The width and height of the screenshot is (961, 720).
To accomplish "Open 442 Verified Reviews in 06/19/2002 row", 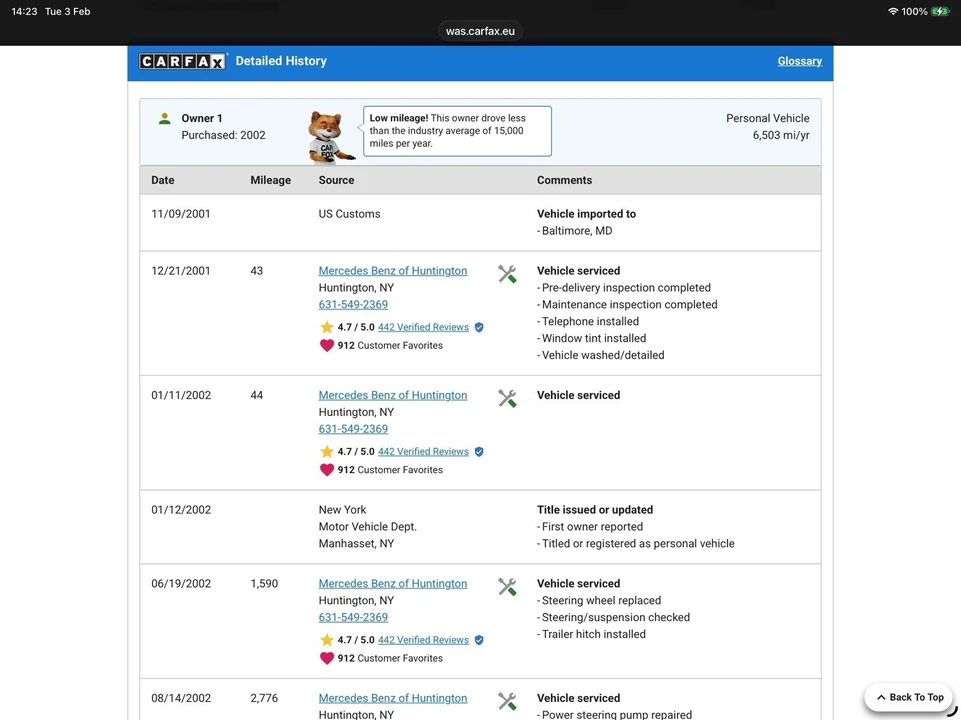I will point(423,640).
